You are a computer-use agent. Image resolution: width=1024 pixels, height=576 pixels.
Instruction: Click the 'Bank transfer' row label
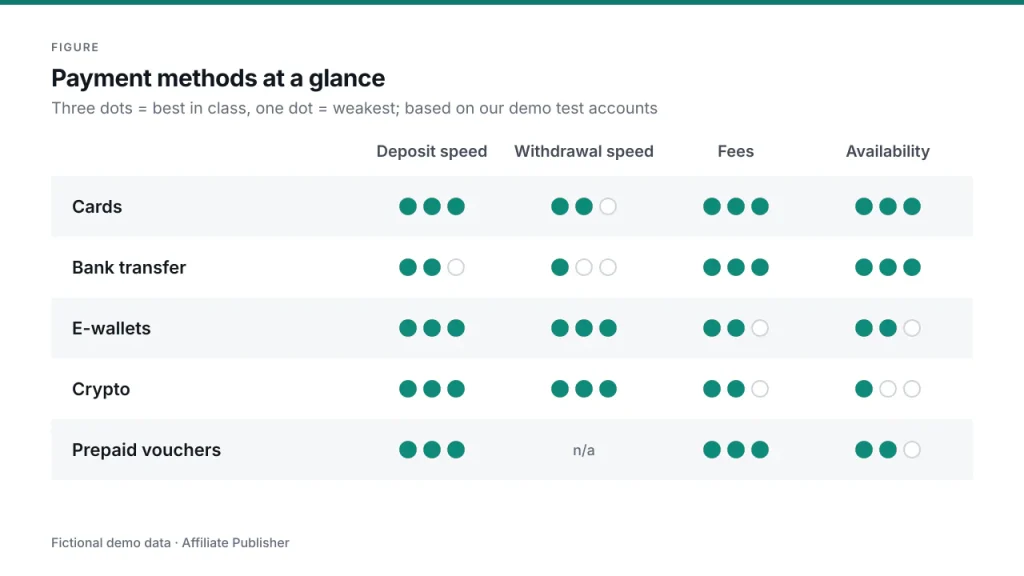click(129, 267)
